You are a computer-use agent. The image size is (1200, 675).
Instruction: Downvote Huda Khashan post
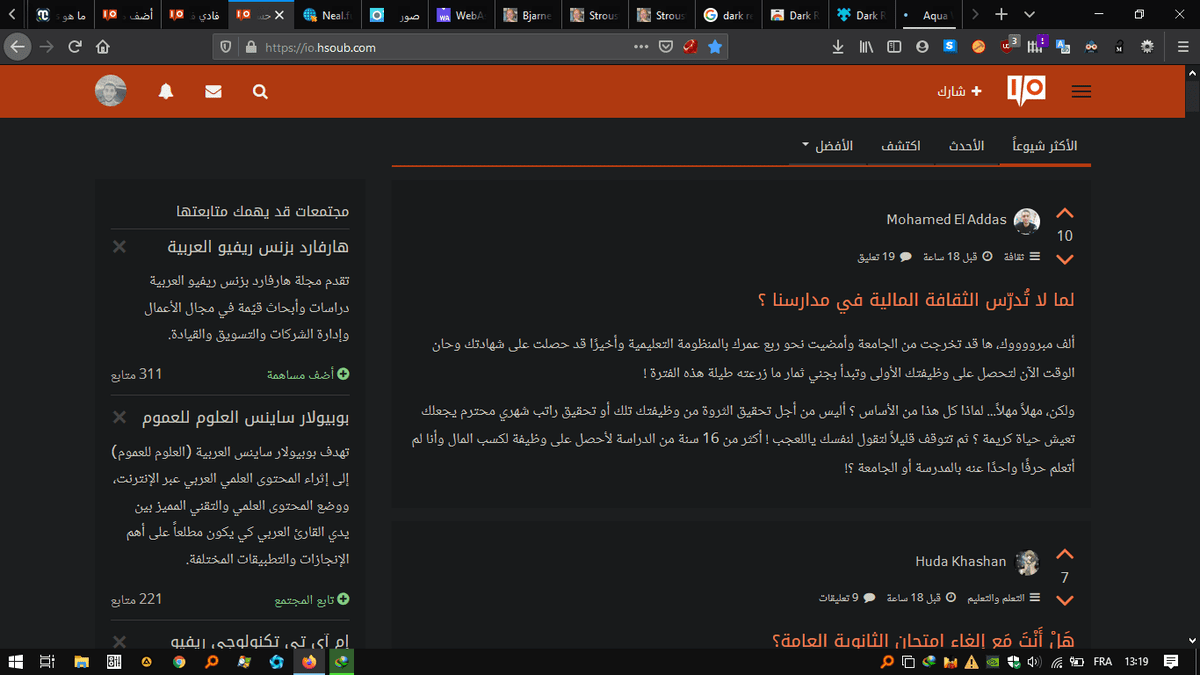pos(1065,600)
